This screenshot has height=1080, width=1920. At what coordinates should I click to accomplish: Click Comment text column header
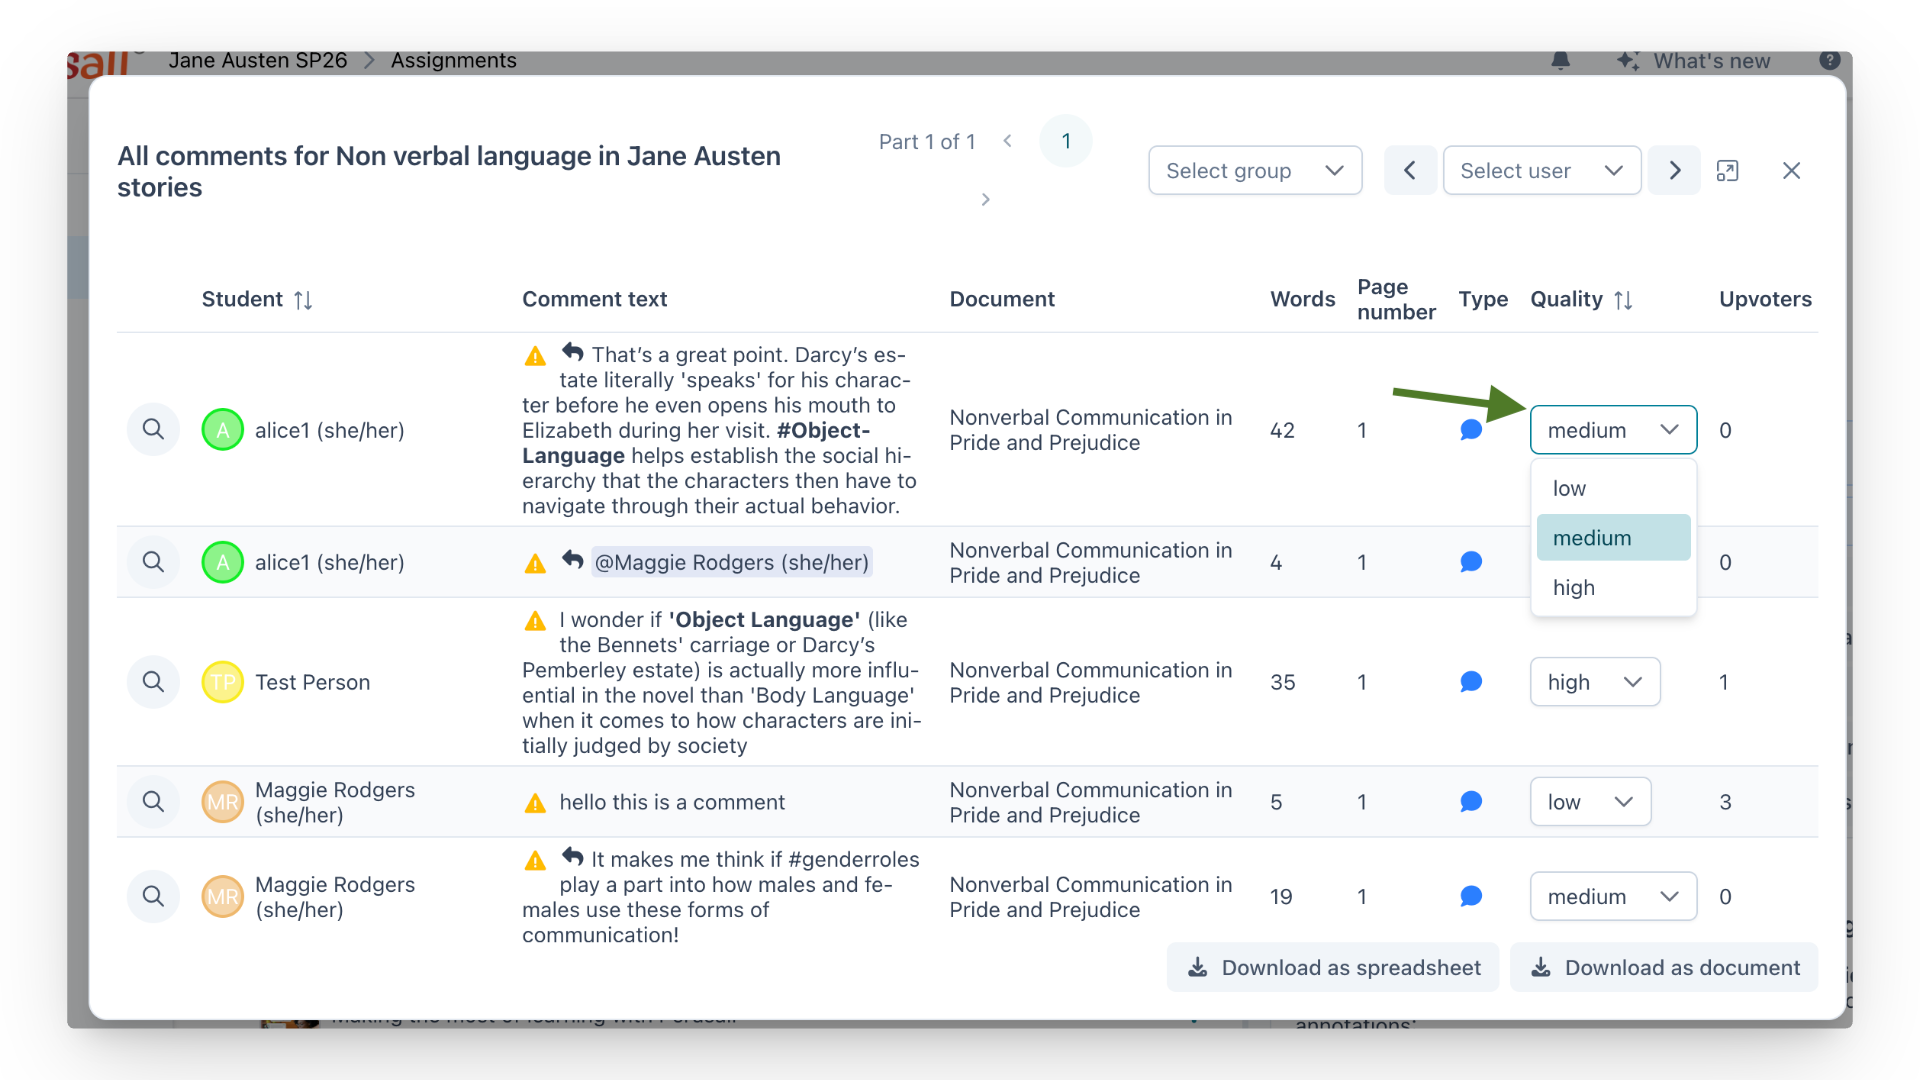(x=595, y=299)
